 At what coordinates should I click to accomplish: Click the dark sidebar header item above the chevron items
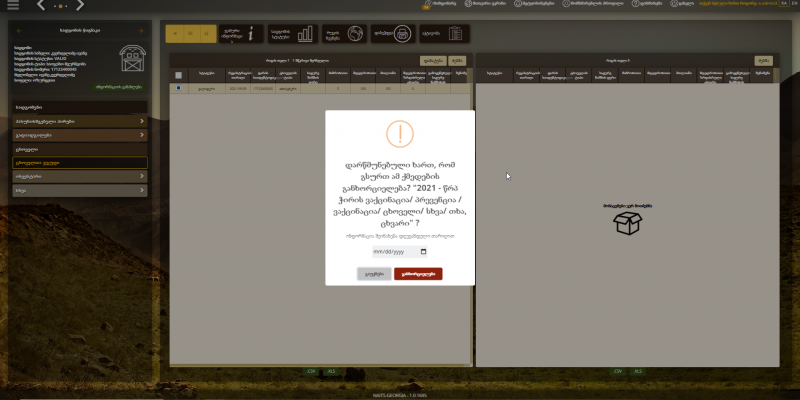click(80, 107)
